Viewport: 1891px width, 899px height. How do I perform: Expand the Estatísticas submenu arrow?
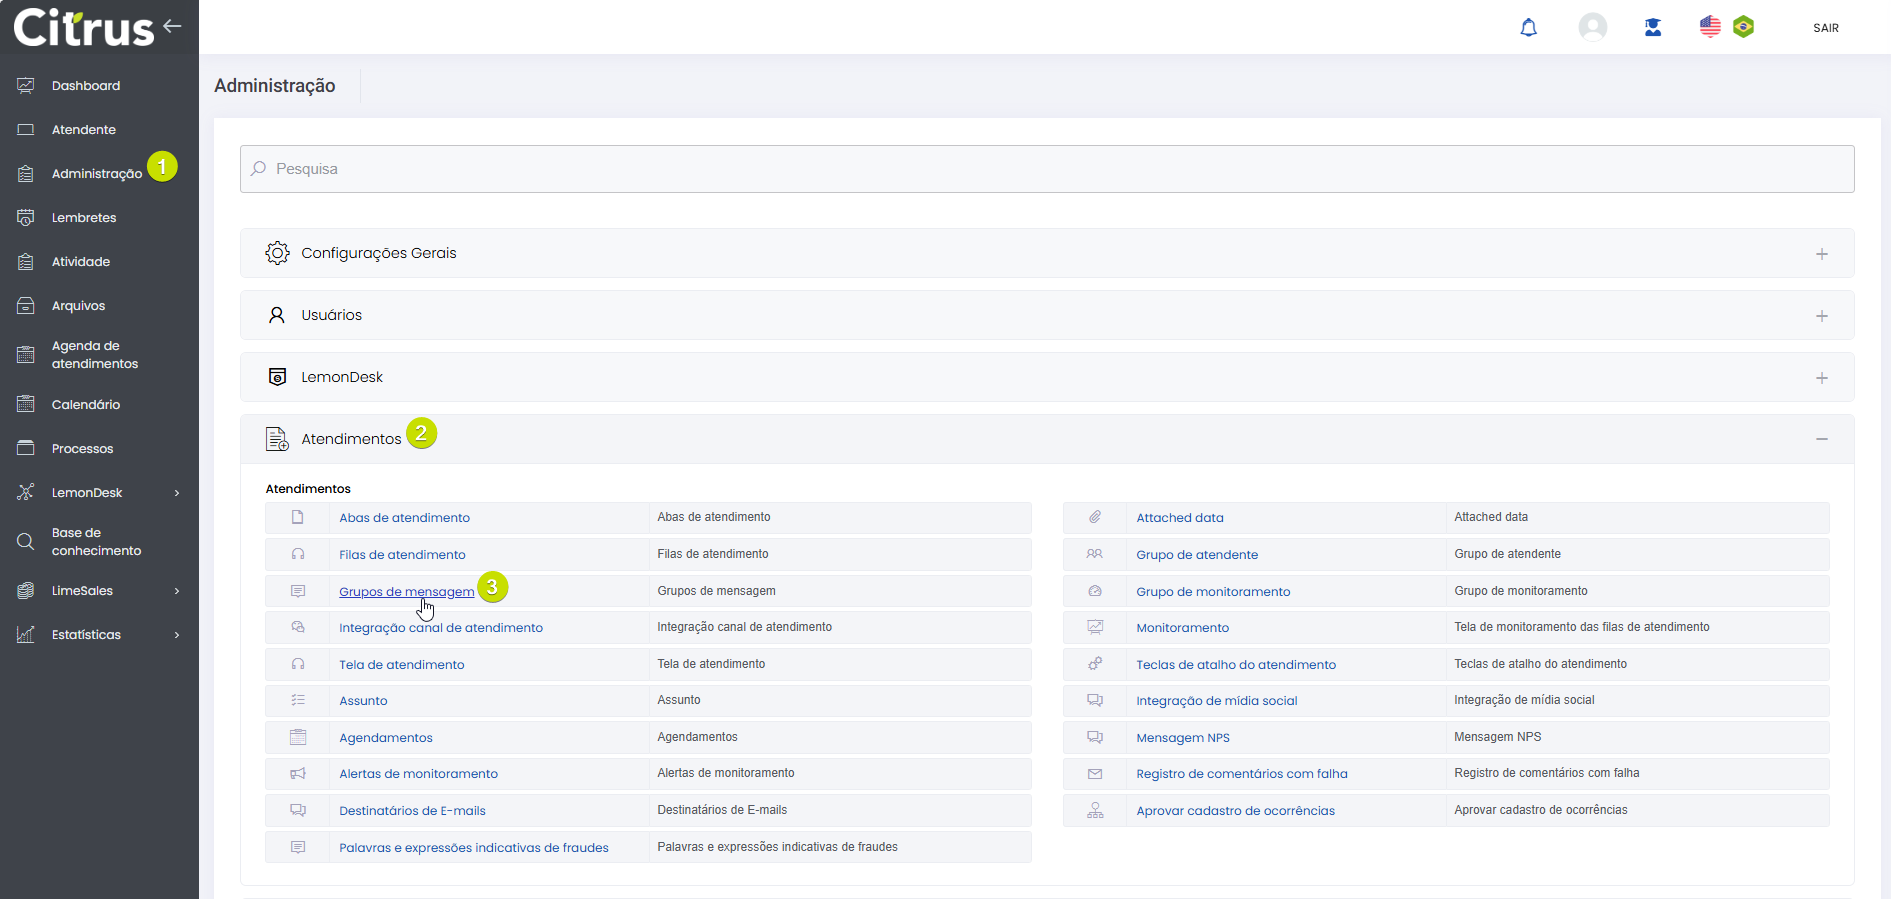point(177,635)
